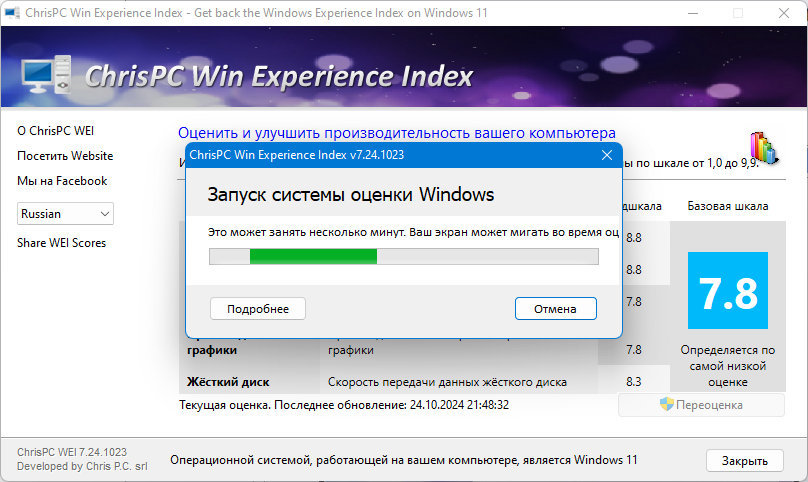Click the Переоценка button
The height and width of the screenshot is (482, 808).
(x=701, y=405)
